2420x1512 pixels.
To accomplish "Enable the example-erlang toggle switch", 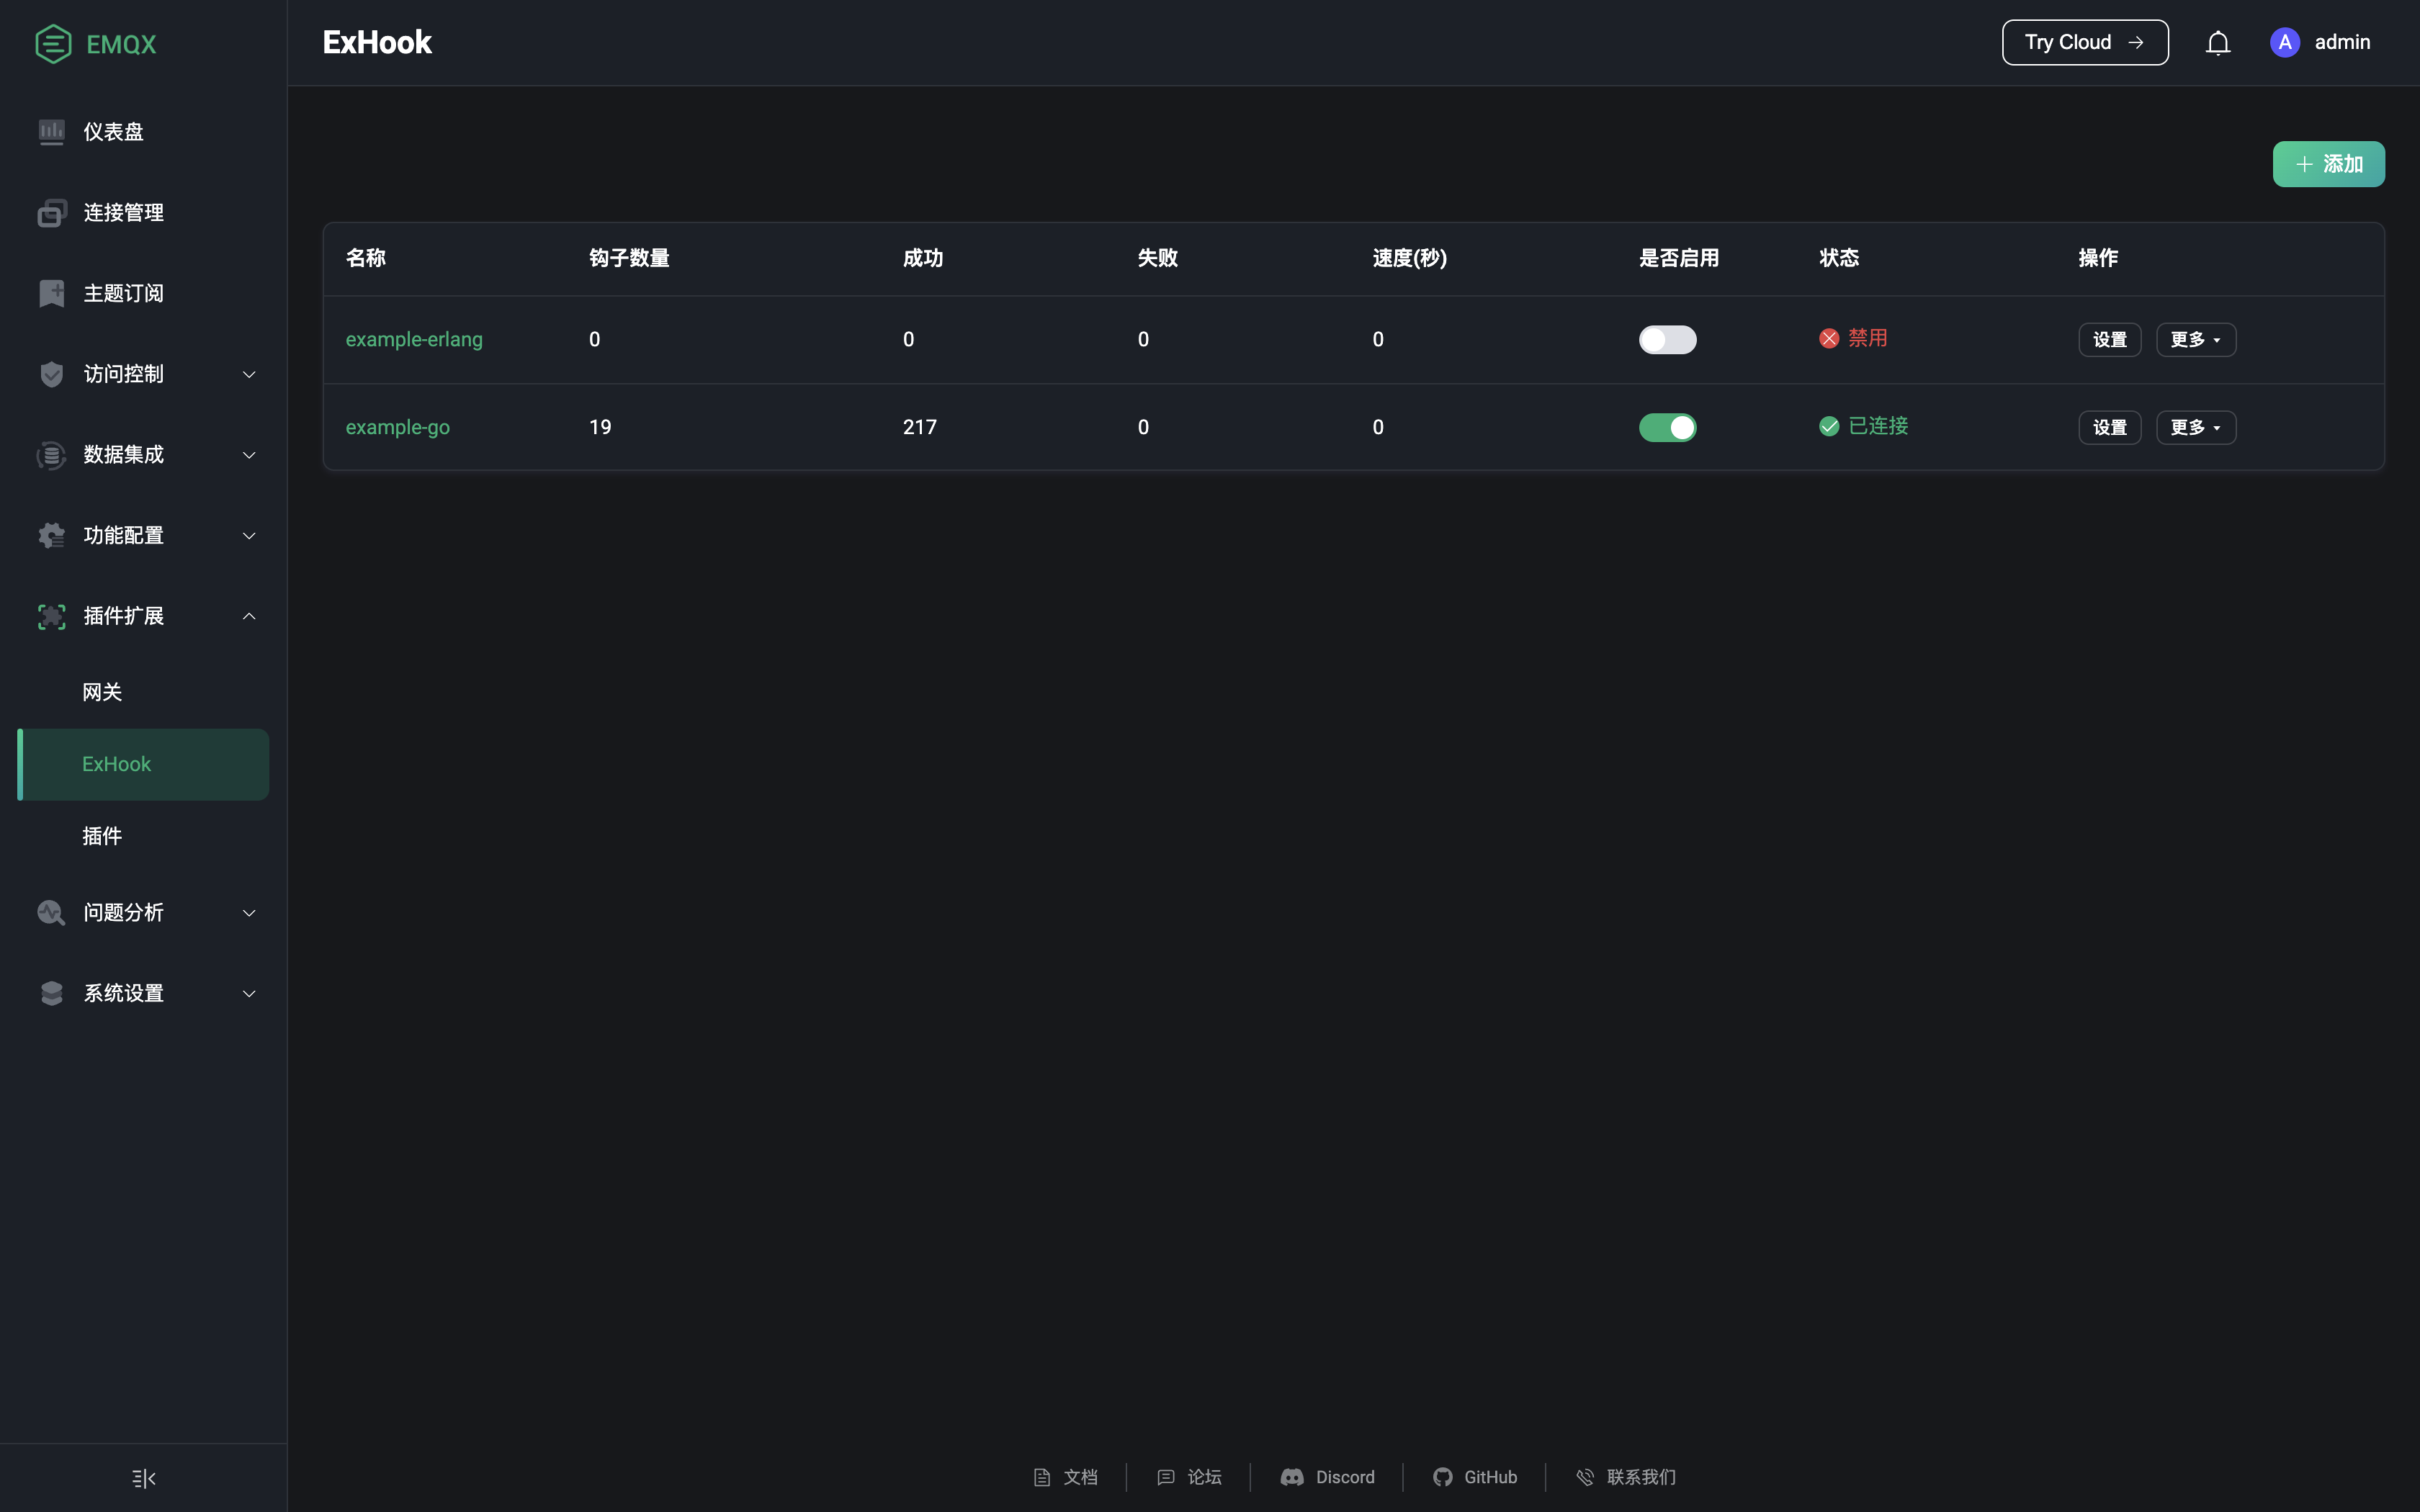I will click(1667, 340).
